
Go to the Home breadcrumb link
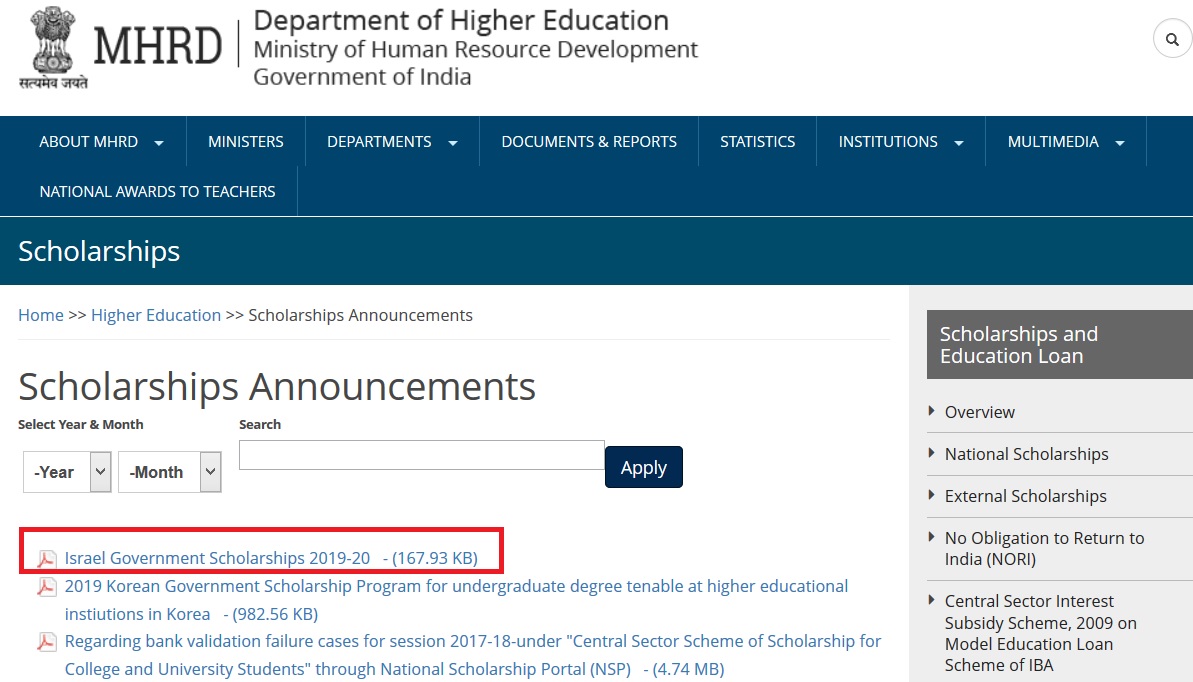(x=41, y=315)
